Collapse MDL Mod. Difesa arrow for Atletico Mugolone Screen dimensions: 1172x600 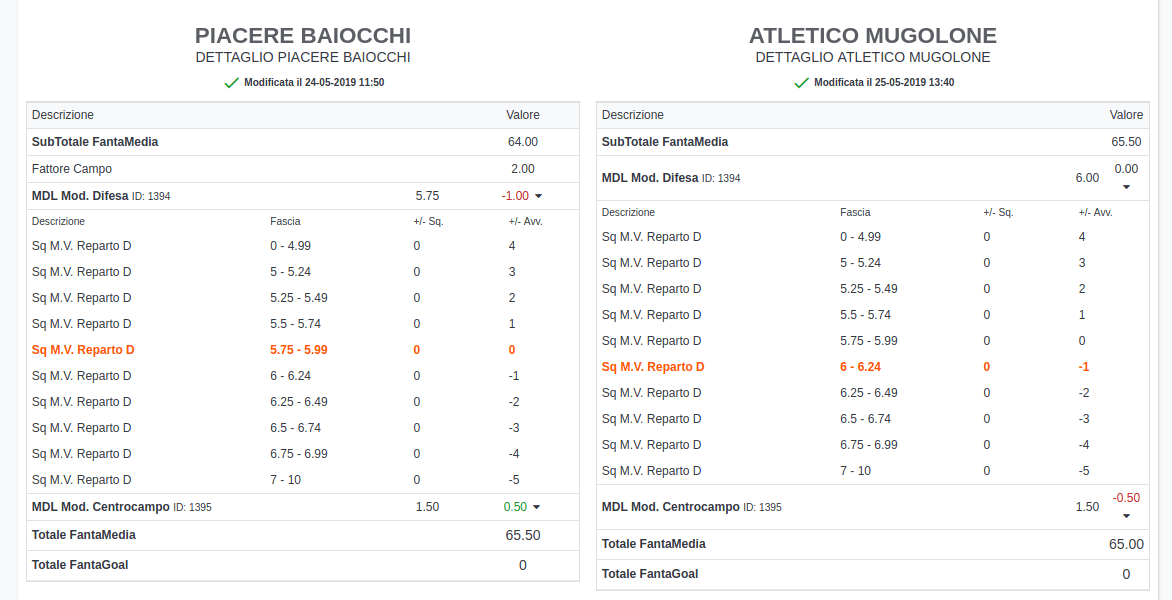pos(1126,187)
